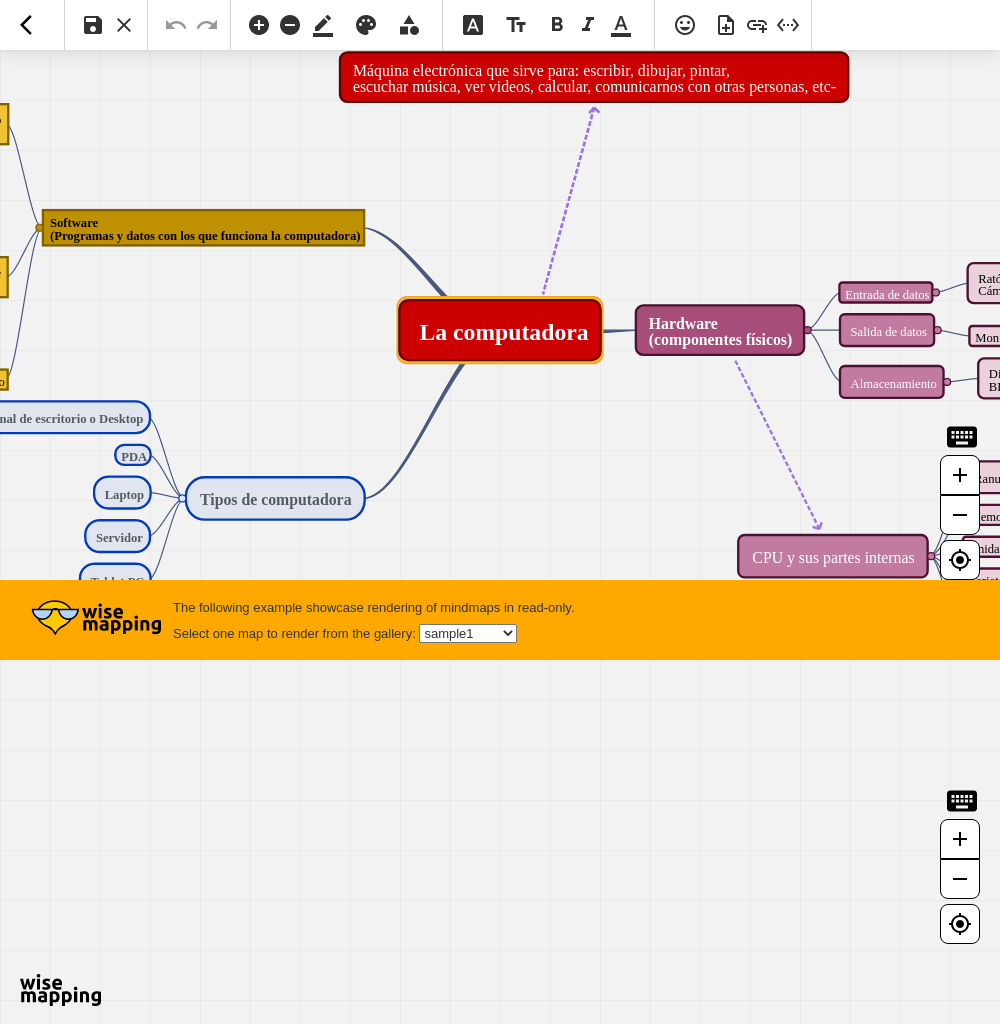Add a link to the topic

point(756,25)
